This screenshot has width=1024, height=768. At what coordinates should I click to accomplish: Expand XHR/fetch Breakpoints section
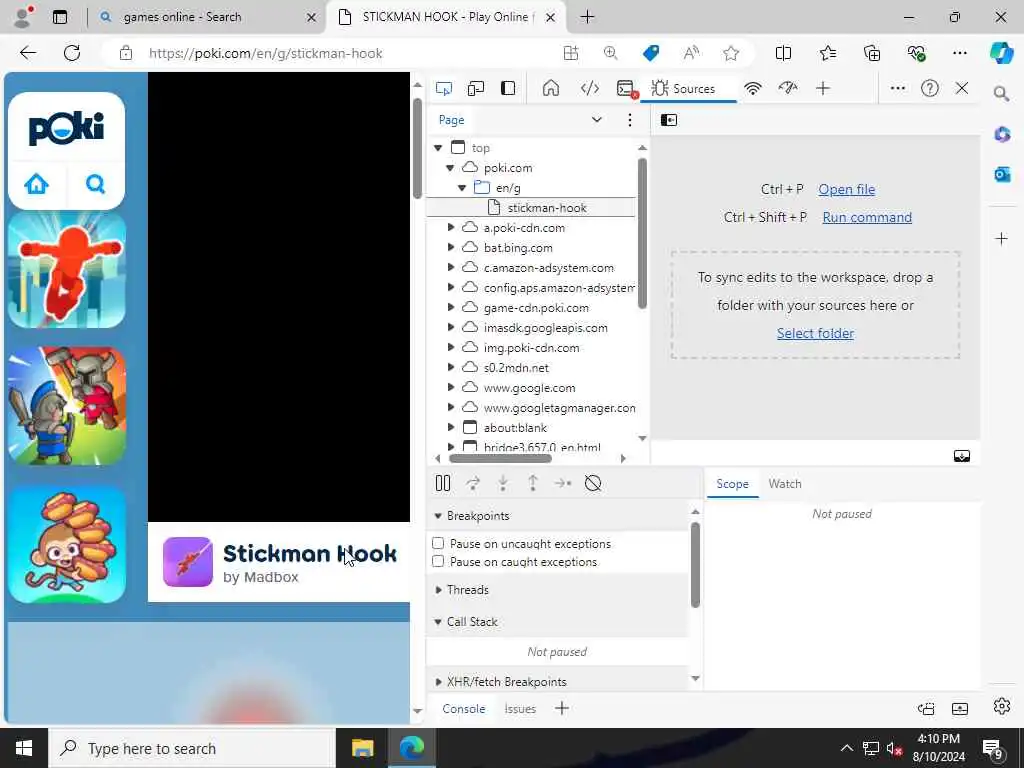pos(438,682)
